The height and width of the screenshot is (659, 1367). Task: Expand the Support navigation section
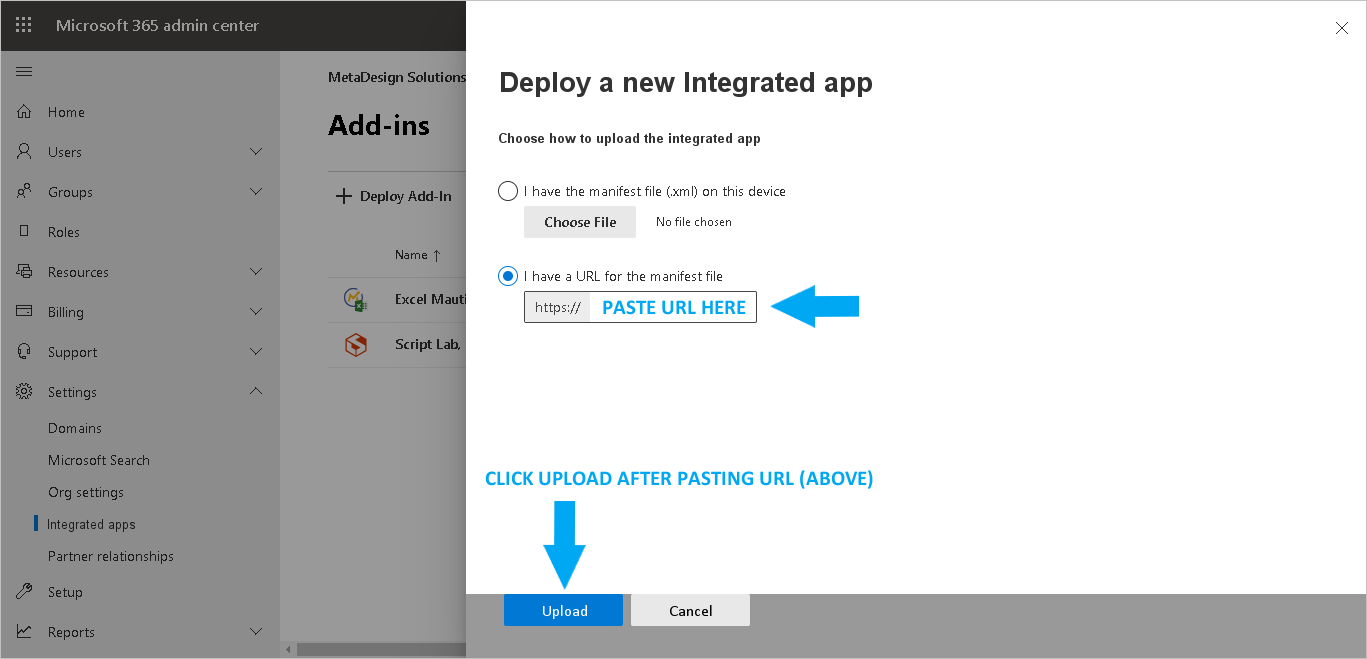[256, 352]
